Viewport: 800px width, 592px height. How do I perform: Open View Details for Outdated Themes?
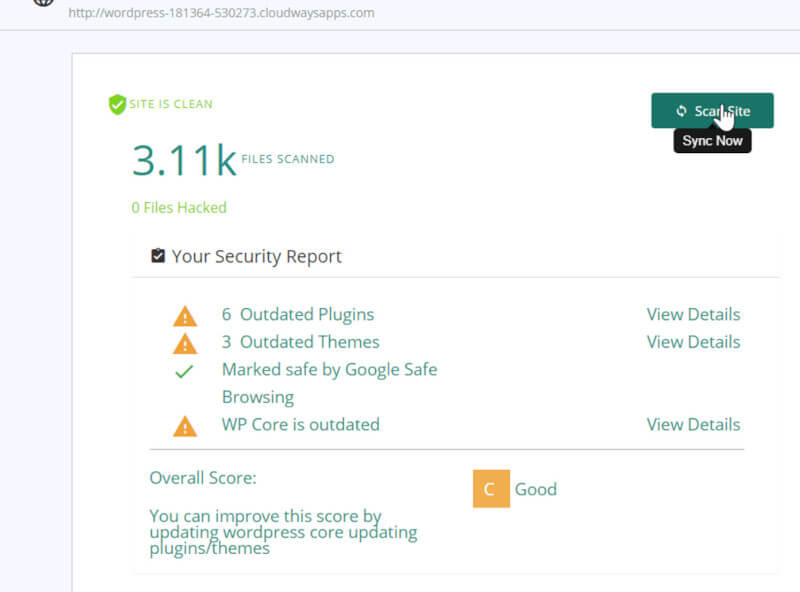(693, 342)
